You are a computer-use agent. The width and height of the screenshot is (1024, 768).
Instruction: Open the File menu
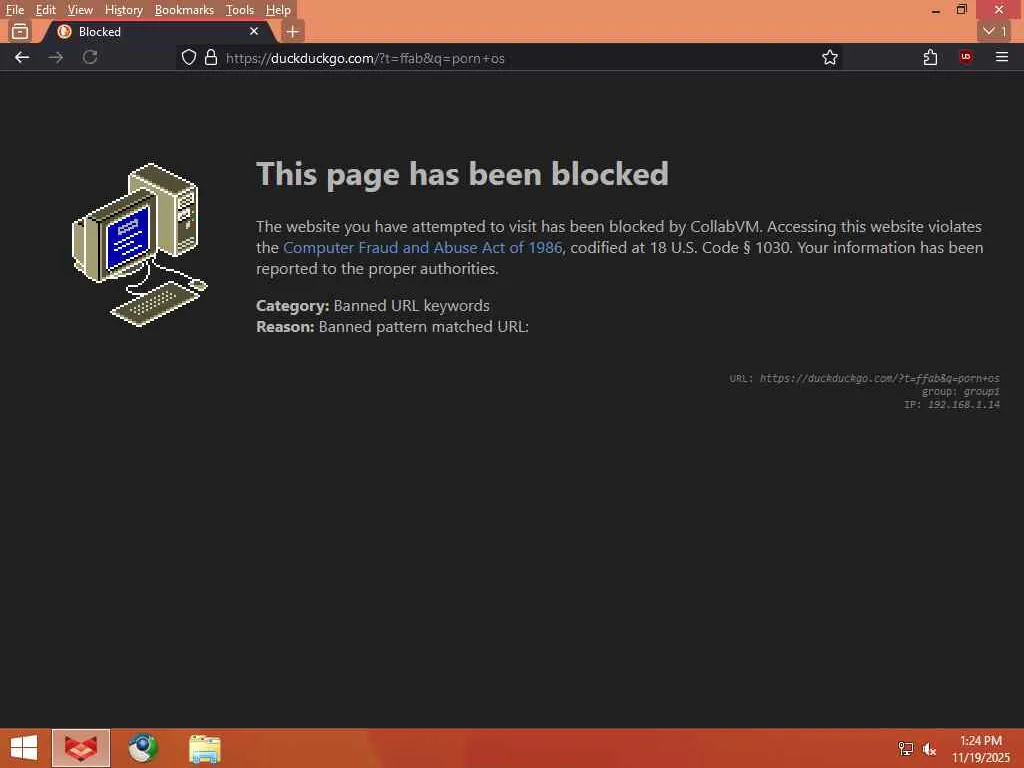tap(15, 10)
